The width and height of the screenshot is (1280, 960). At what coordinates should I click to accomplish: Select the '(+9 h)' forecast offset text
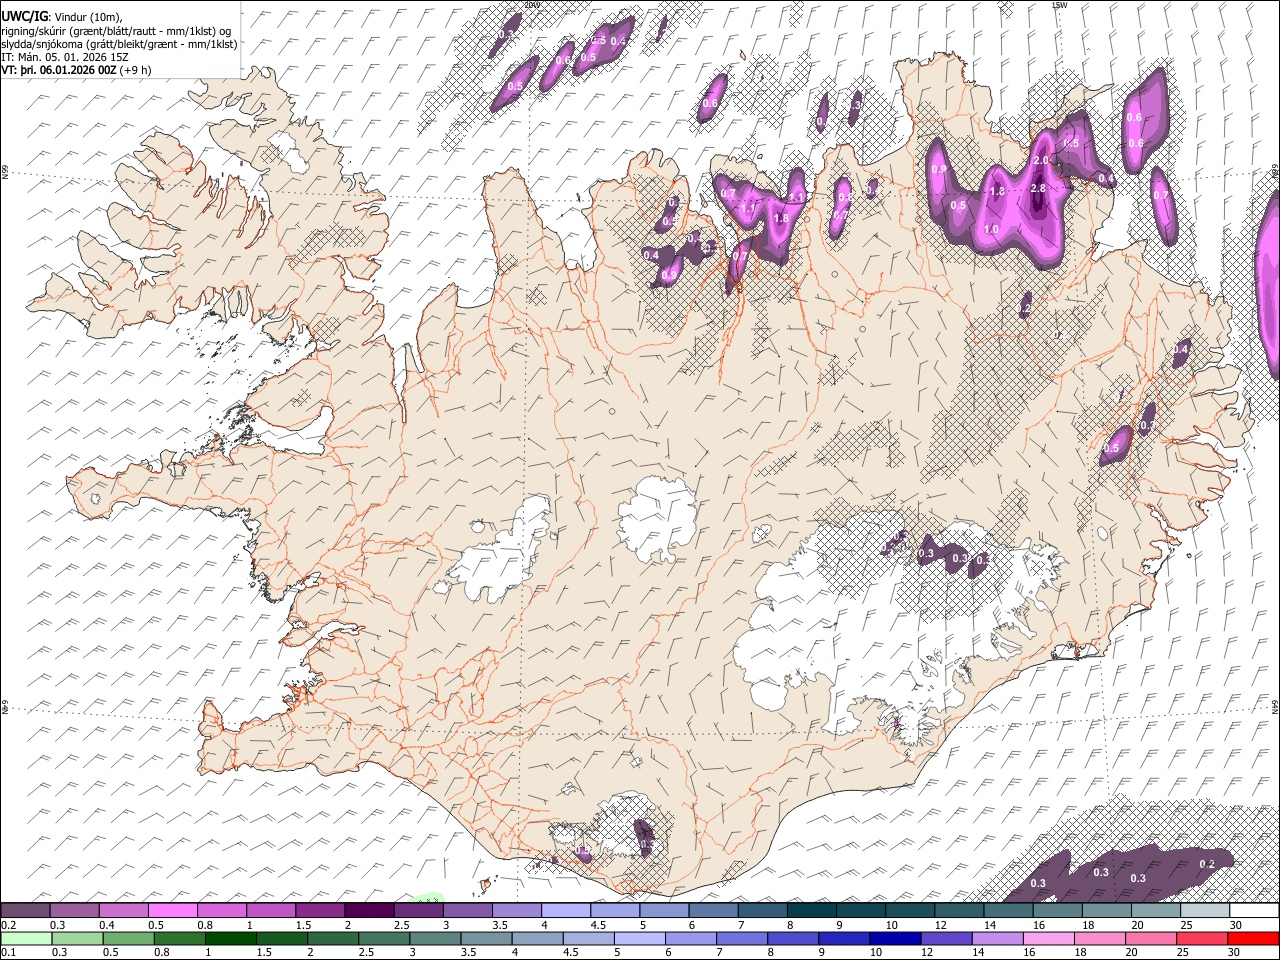[135, 70]
